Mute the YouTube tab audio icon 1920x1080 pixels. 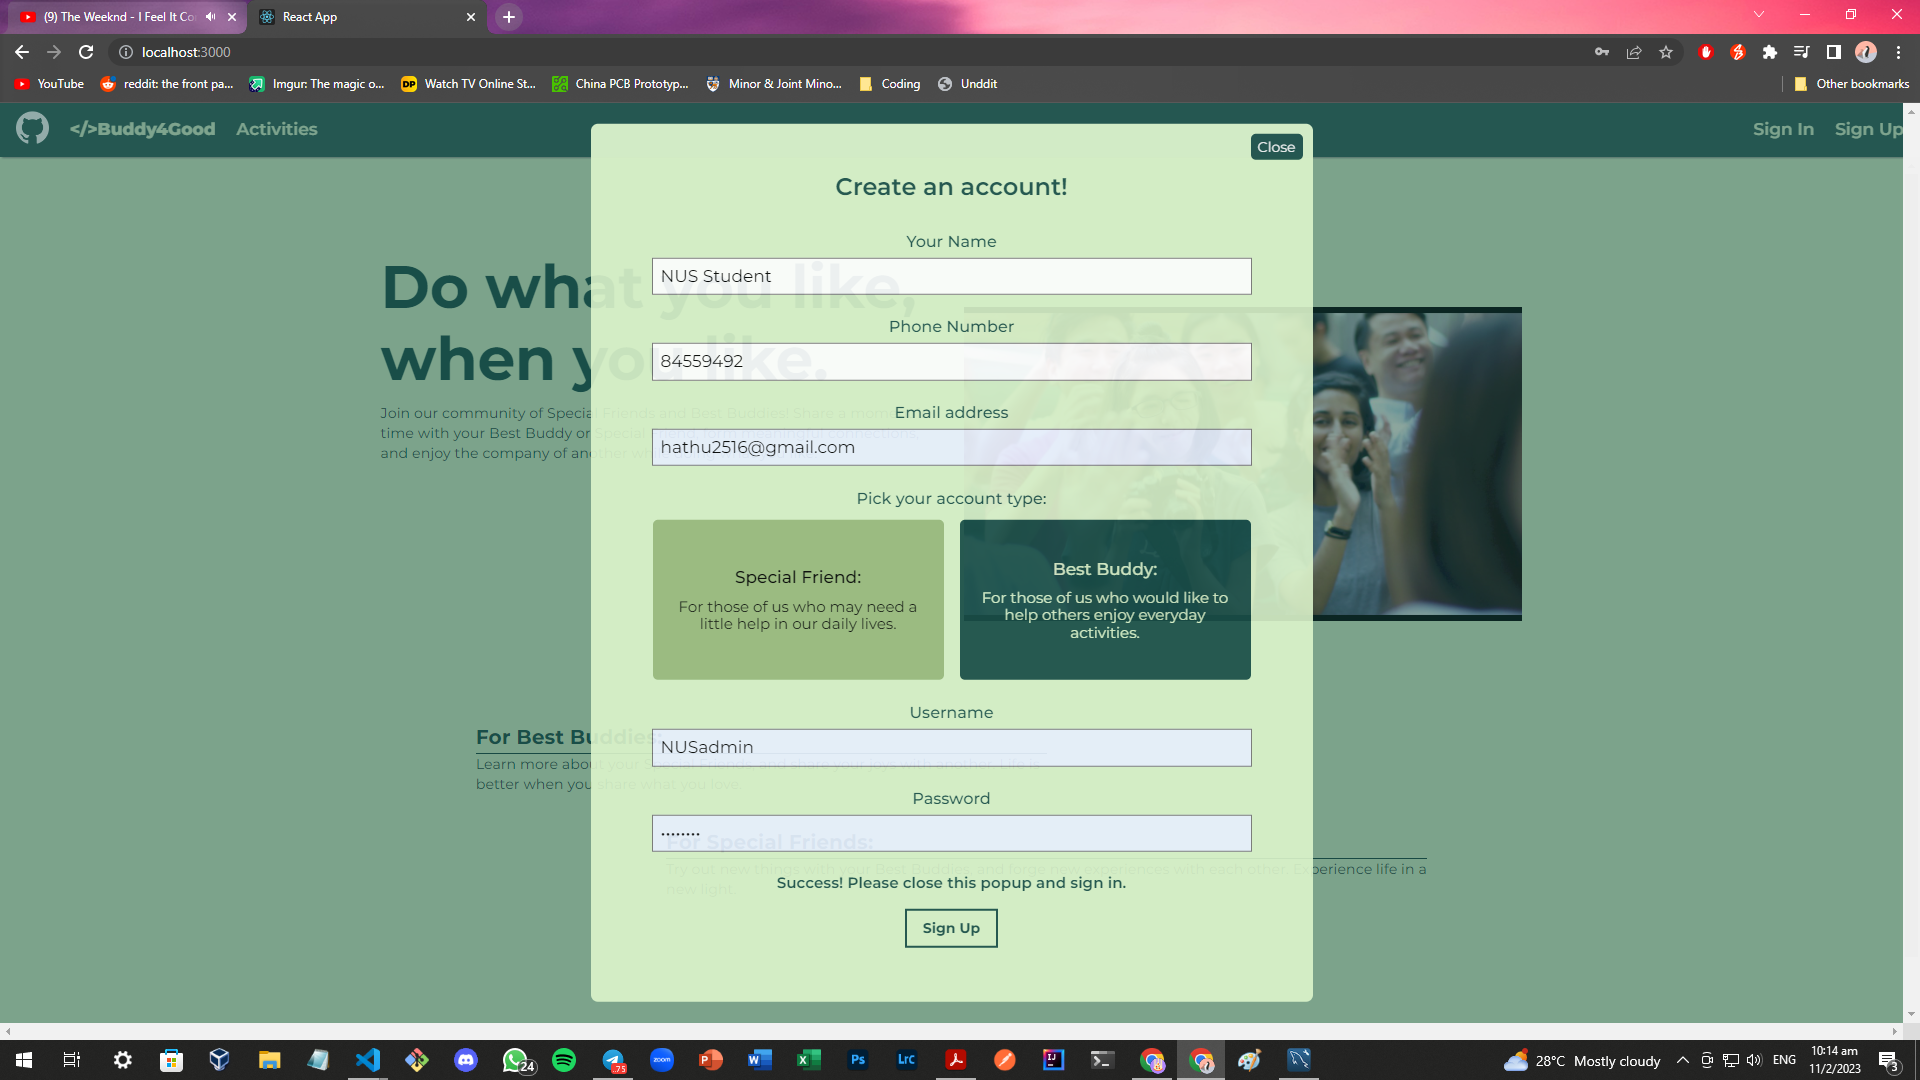click(x=210, y=17)
